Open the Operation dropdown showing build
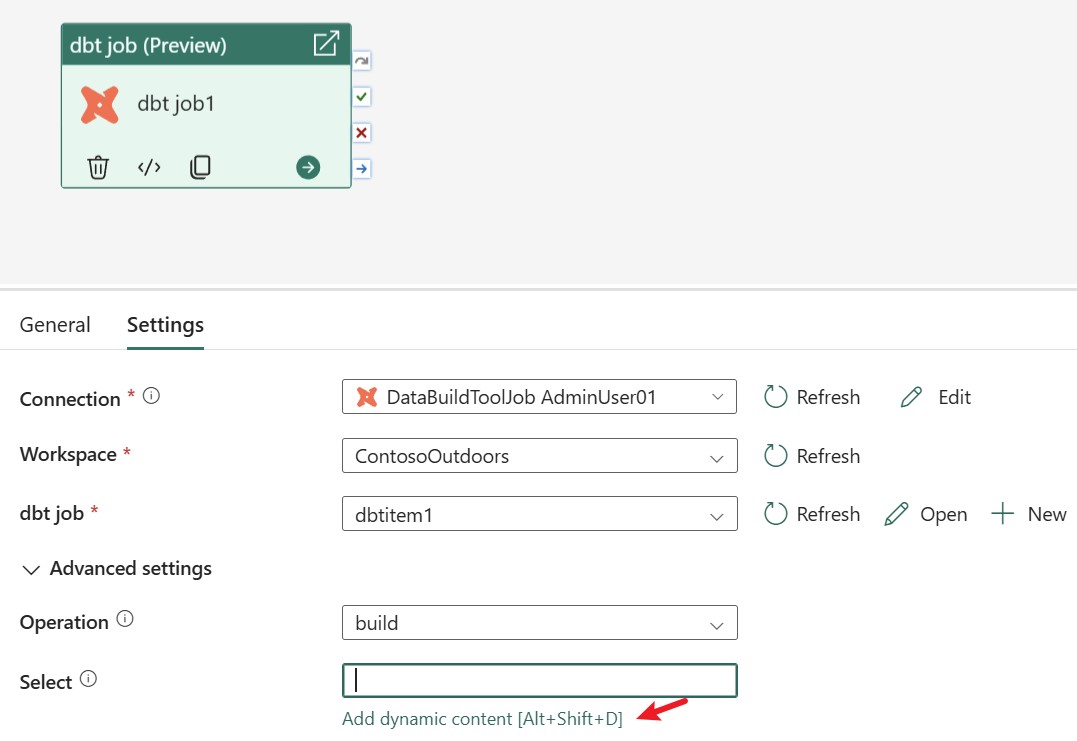This screenshot has height=741, width=1077. pyautogui.click(x=539, y=623)
